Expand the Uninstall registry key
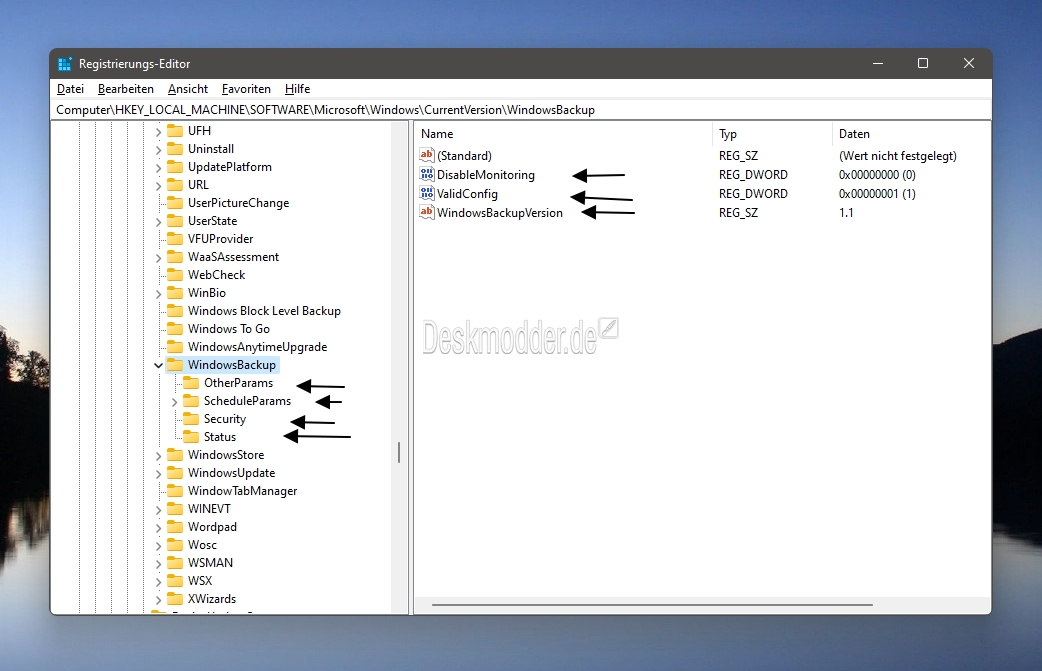The height and width of the screenshot is (671, 1042). click(x=158, y=149)
